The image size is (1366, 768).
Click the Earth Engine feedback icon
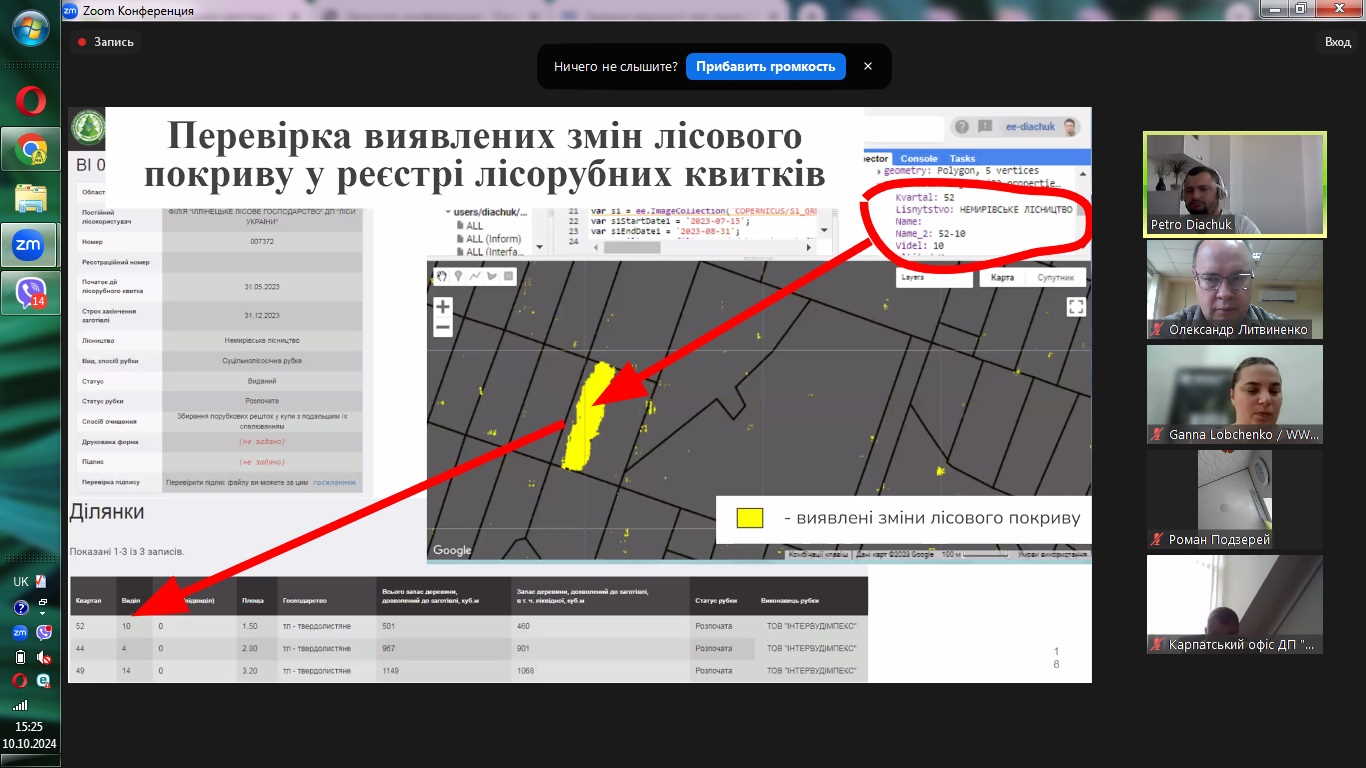tap(986, 127)
